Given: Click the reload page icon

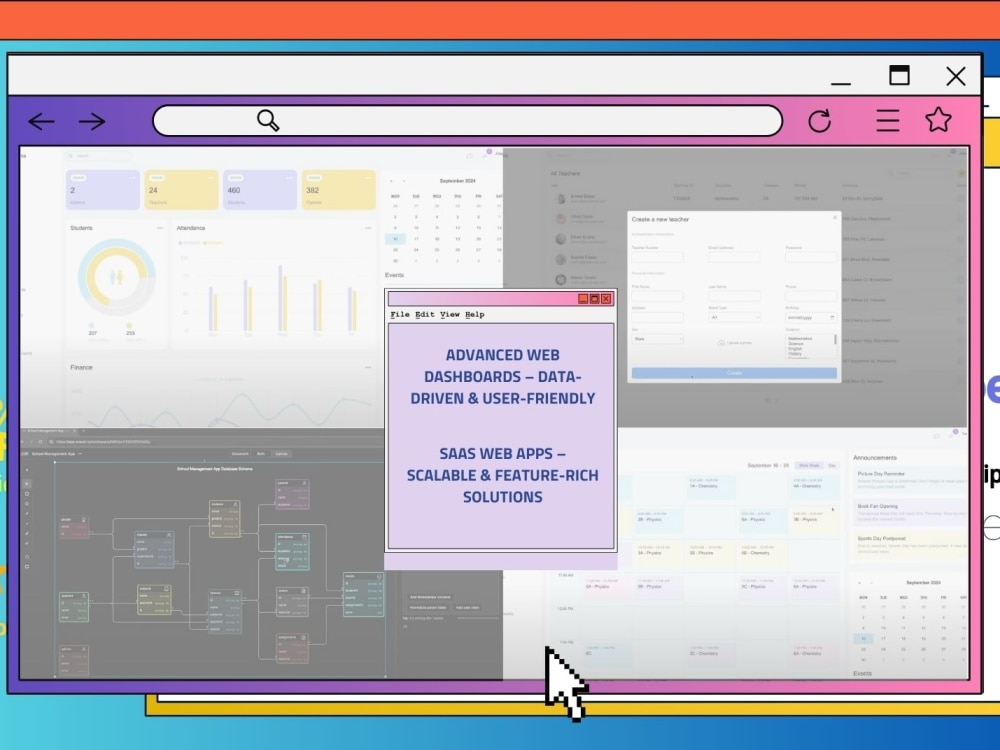Looking at the screenshot, I should [x=820, y=121].
